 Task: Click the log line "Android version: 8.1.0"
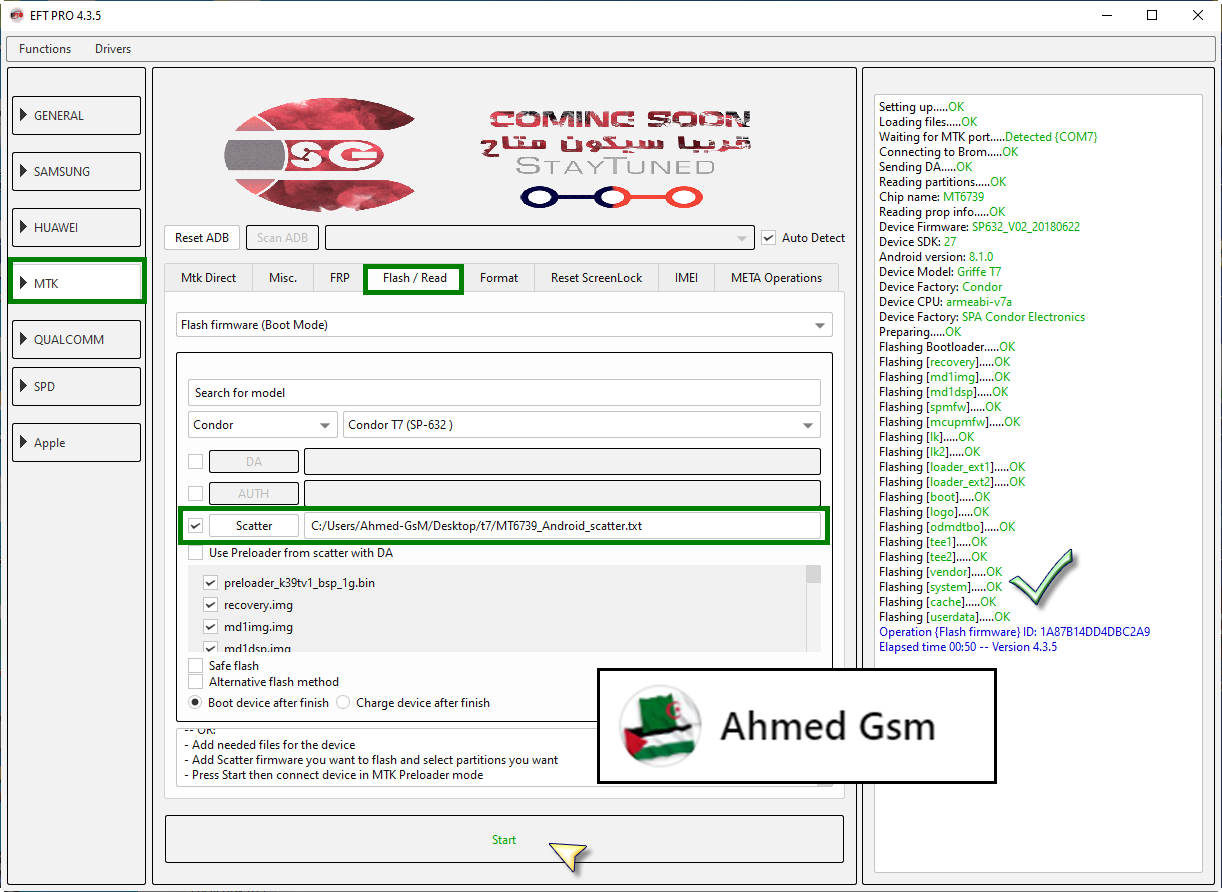(936, 257)
